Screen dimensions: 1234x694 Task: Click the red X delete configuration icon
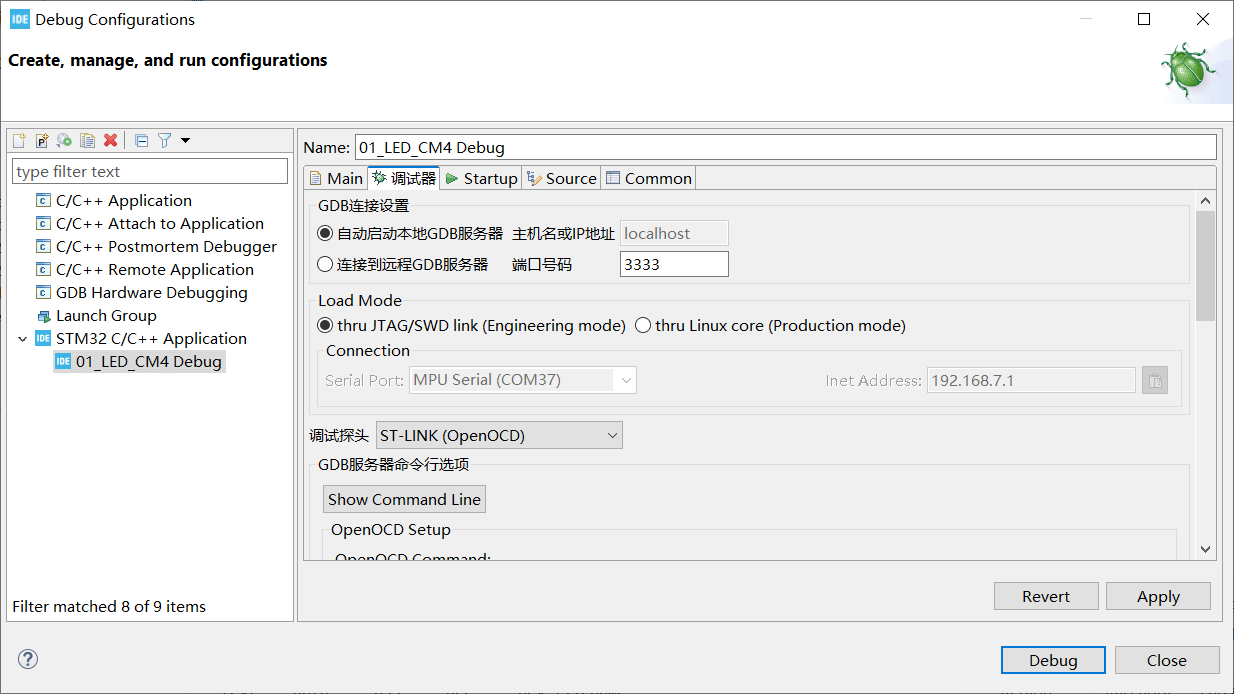click(110, 141)
